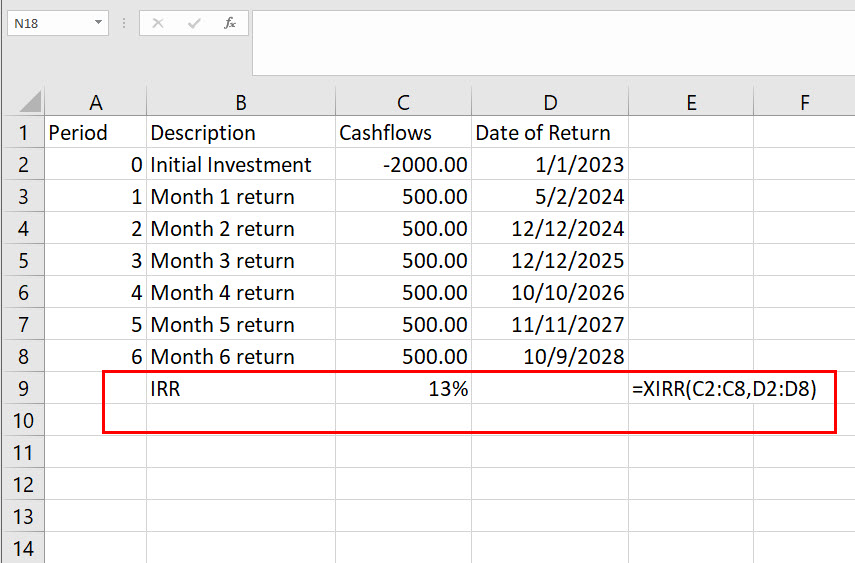Select row 9 header
The height and width of the screenshot is (563, 855).
(23, 389)
